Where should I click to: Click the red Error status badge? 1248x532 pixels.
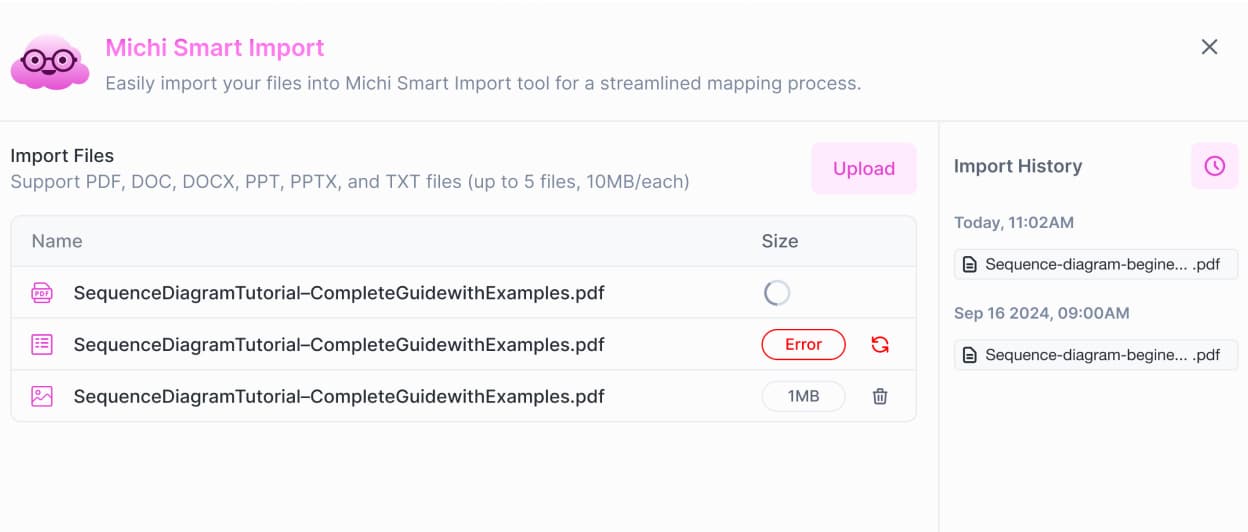pyautogui.click(x=803, y=345)
